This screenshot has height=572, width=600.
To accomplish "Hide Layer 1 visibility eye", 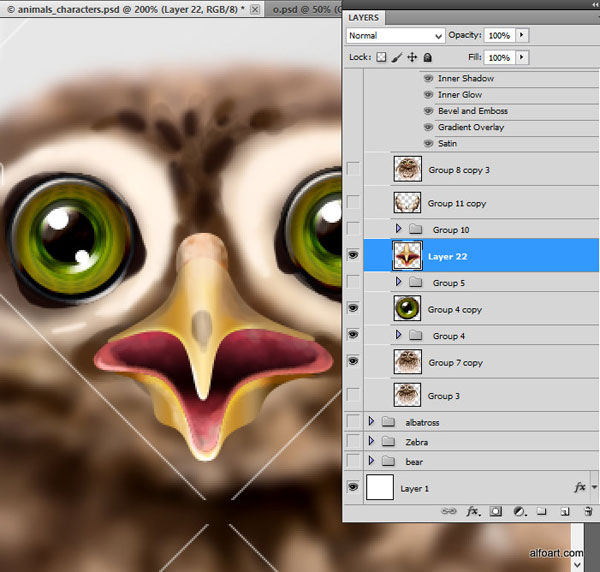I will (x=353, y=487).
